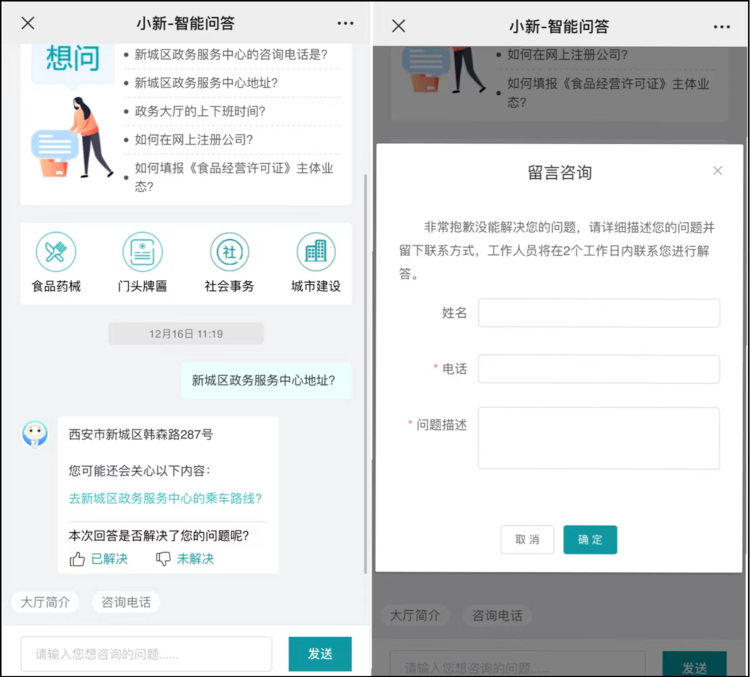Focus the 姓名 input field
The image size is (750, 677).
(598, 313)
